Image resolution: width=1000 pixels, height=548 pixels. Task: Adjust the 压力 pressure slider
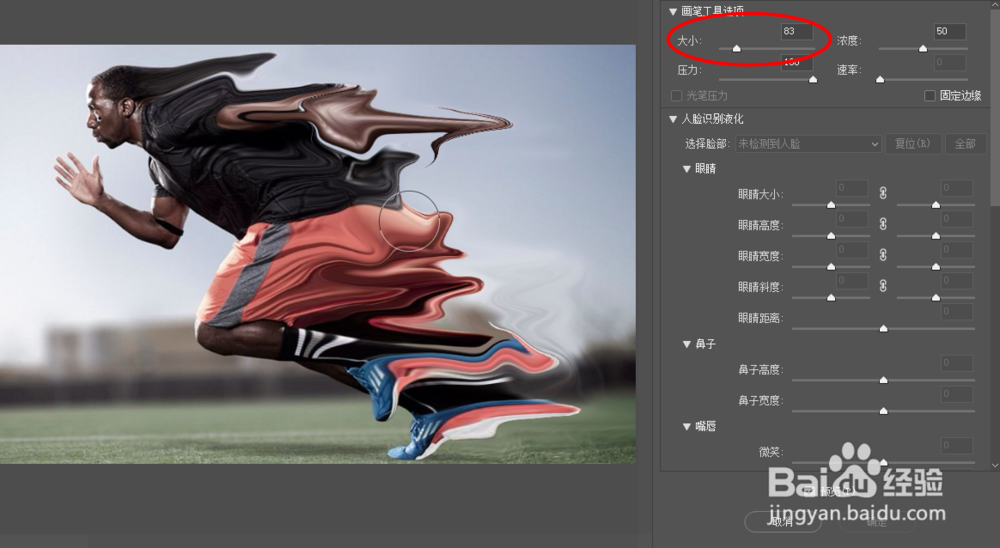[x=813, y=80]
